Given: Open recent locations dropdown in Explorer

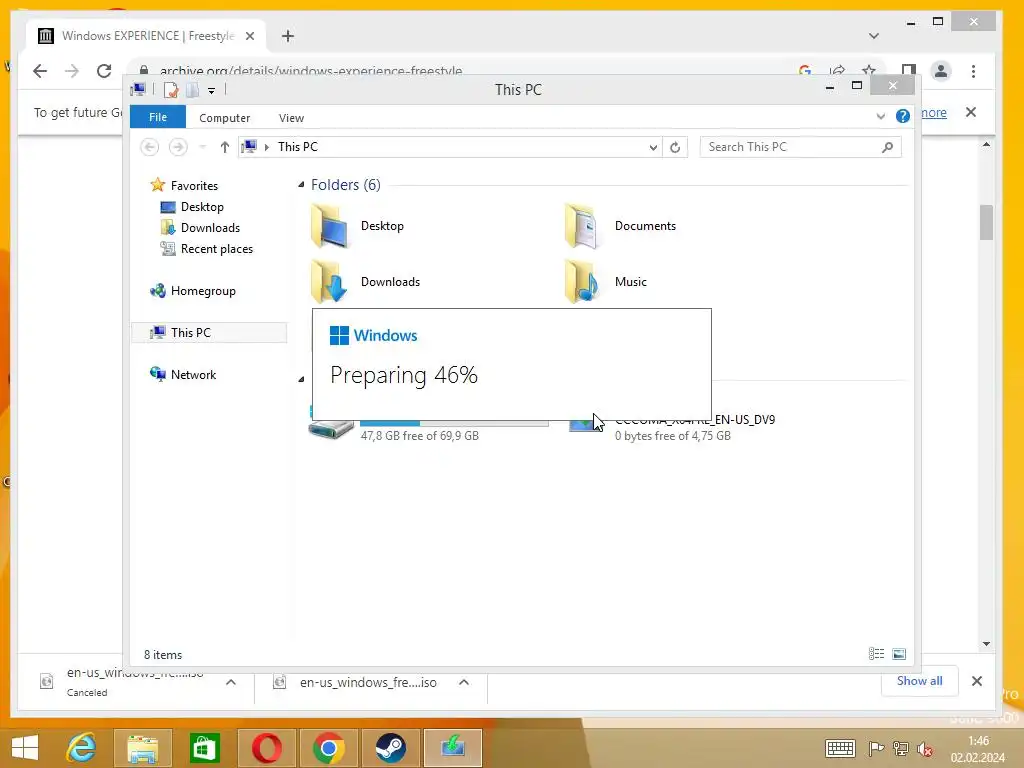Looking at the screenshot, I should click(202, 147).
